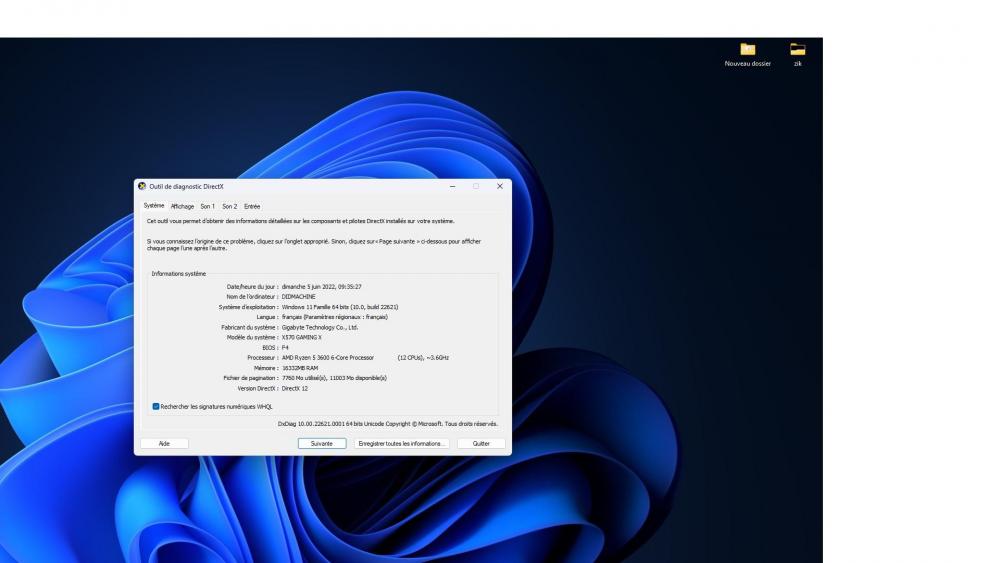Switch to the Système tab
The height and width of the screenshot is (563, 1000).
[x=153, y=206]
